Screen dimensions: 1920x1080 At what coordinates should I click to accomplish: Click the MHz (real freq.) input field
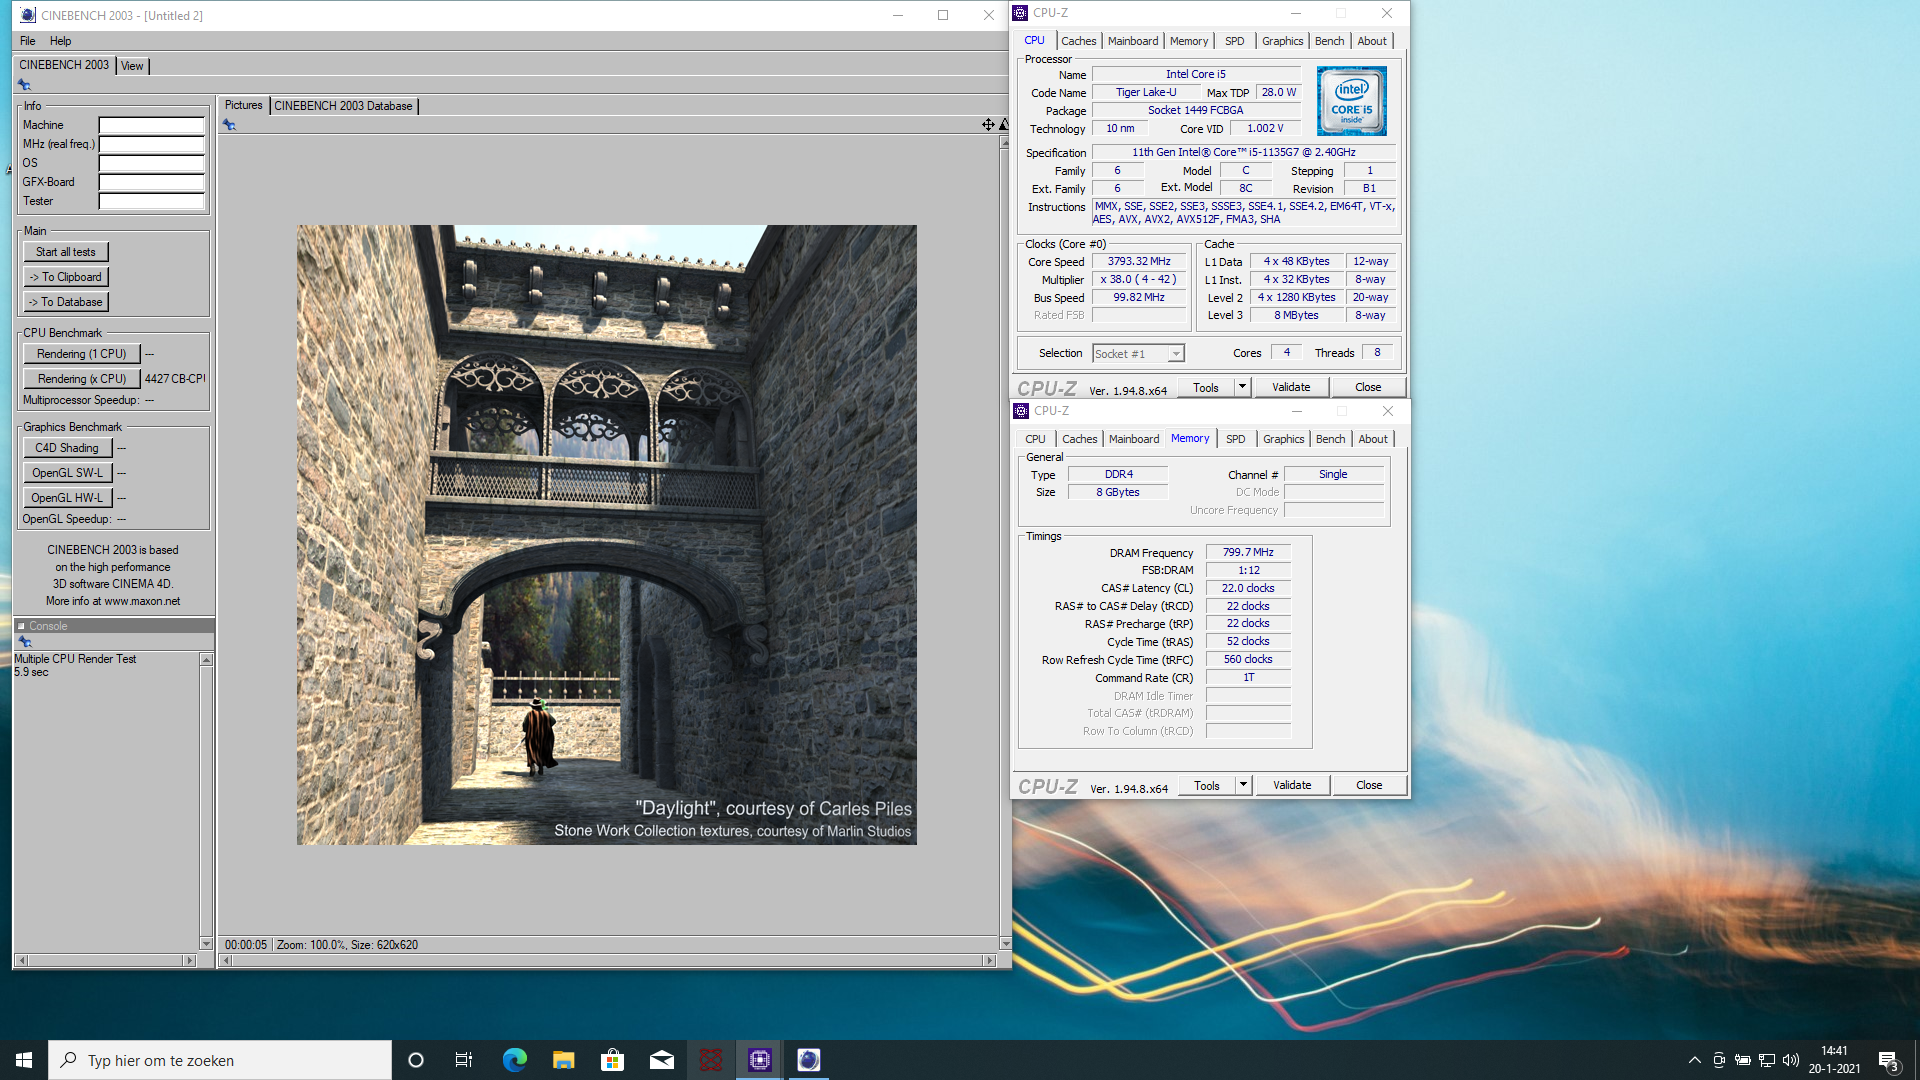(x=151, y=144)
